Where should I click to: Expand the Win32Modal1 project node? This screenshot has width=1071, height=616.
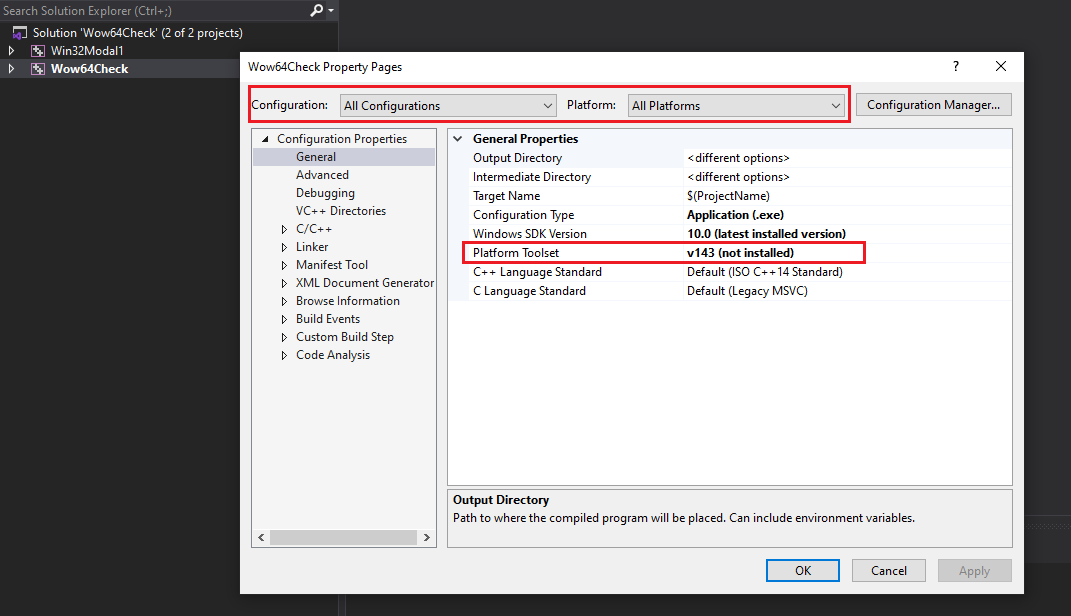[11, 51]
